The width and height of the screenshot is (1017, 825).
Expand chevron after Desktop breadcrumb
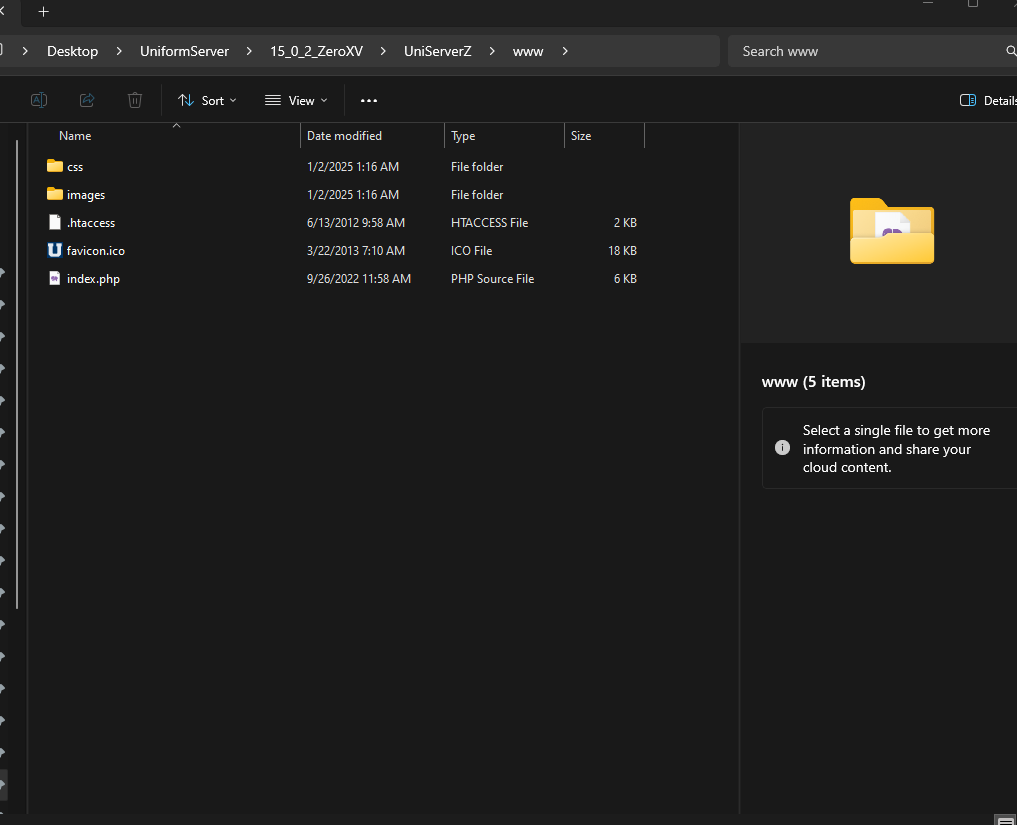(119, 51)
